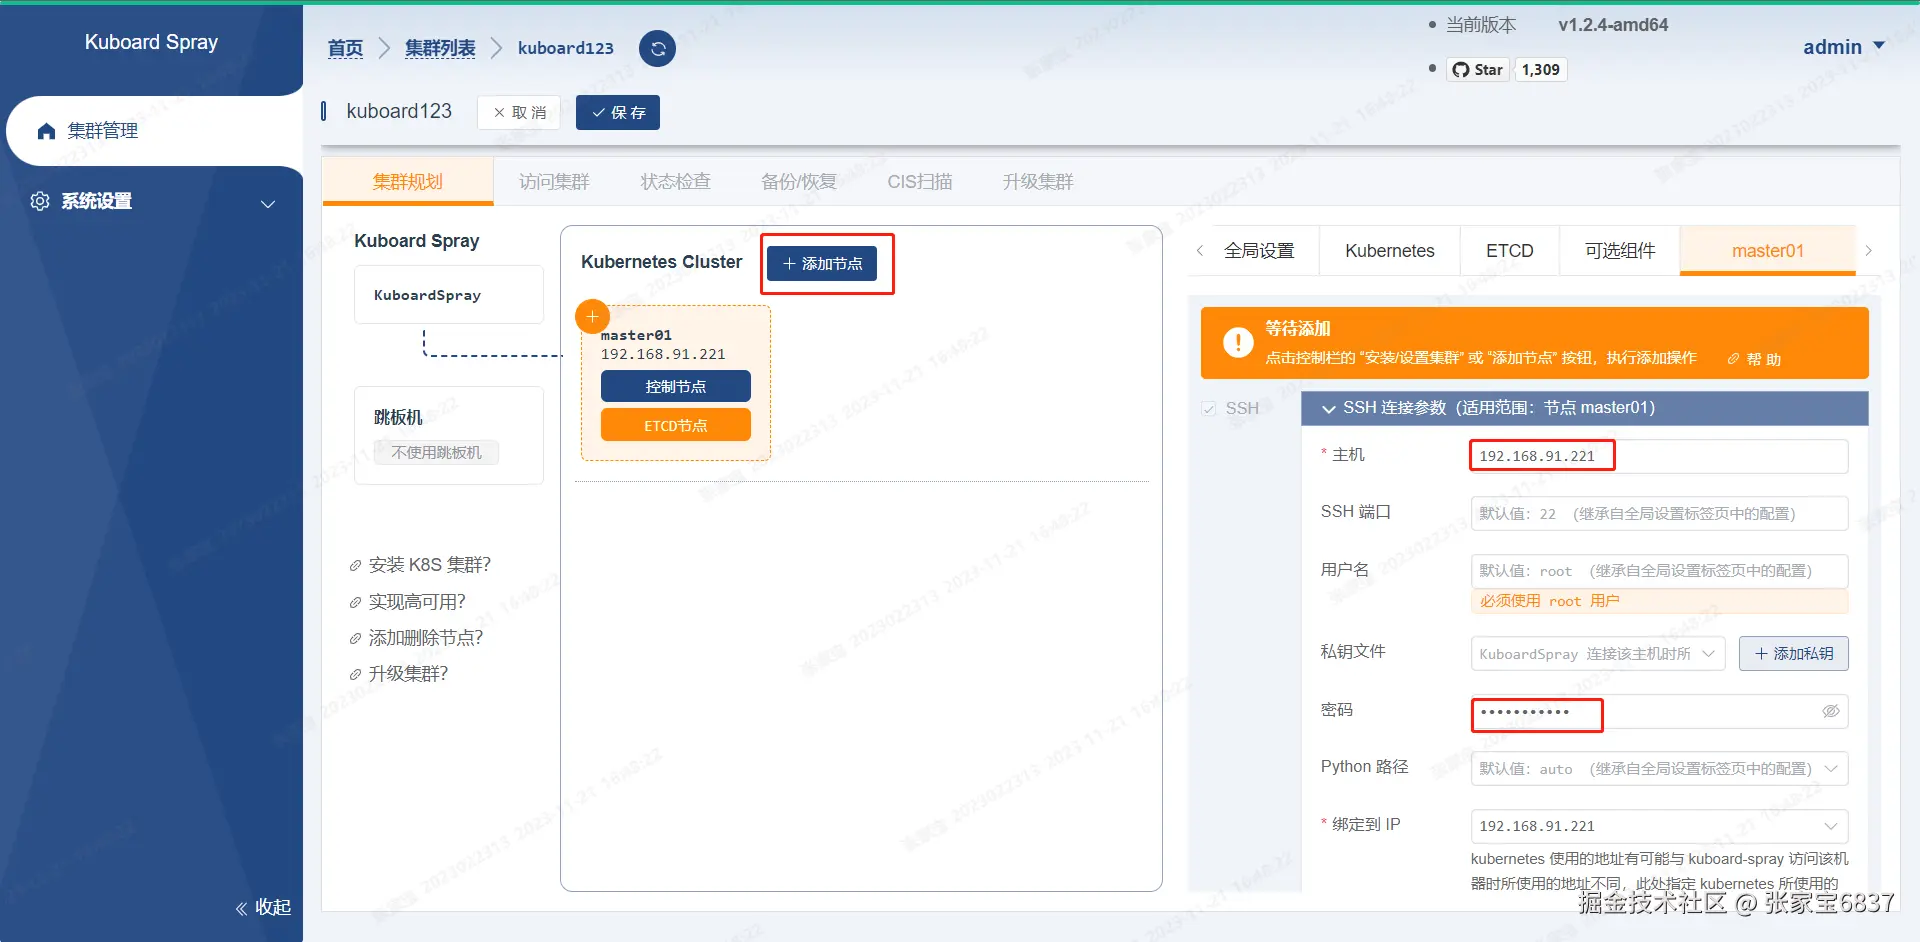The width and height of the screenshot is (1920, 942).
Task: Switch to 访问集群 tab
Action: coord(554,181)
